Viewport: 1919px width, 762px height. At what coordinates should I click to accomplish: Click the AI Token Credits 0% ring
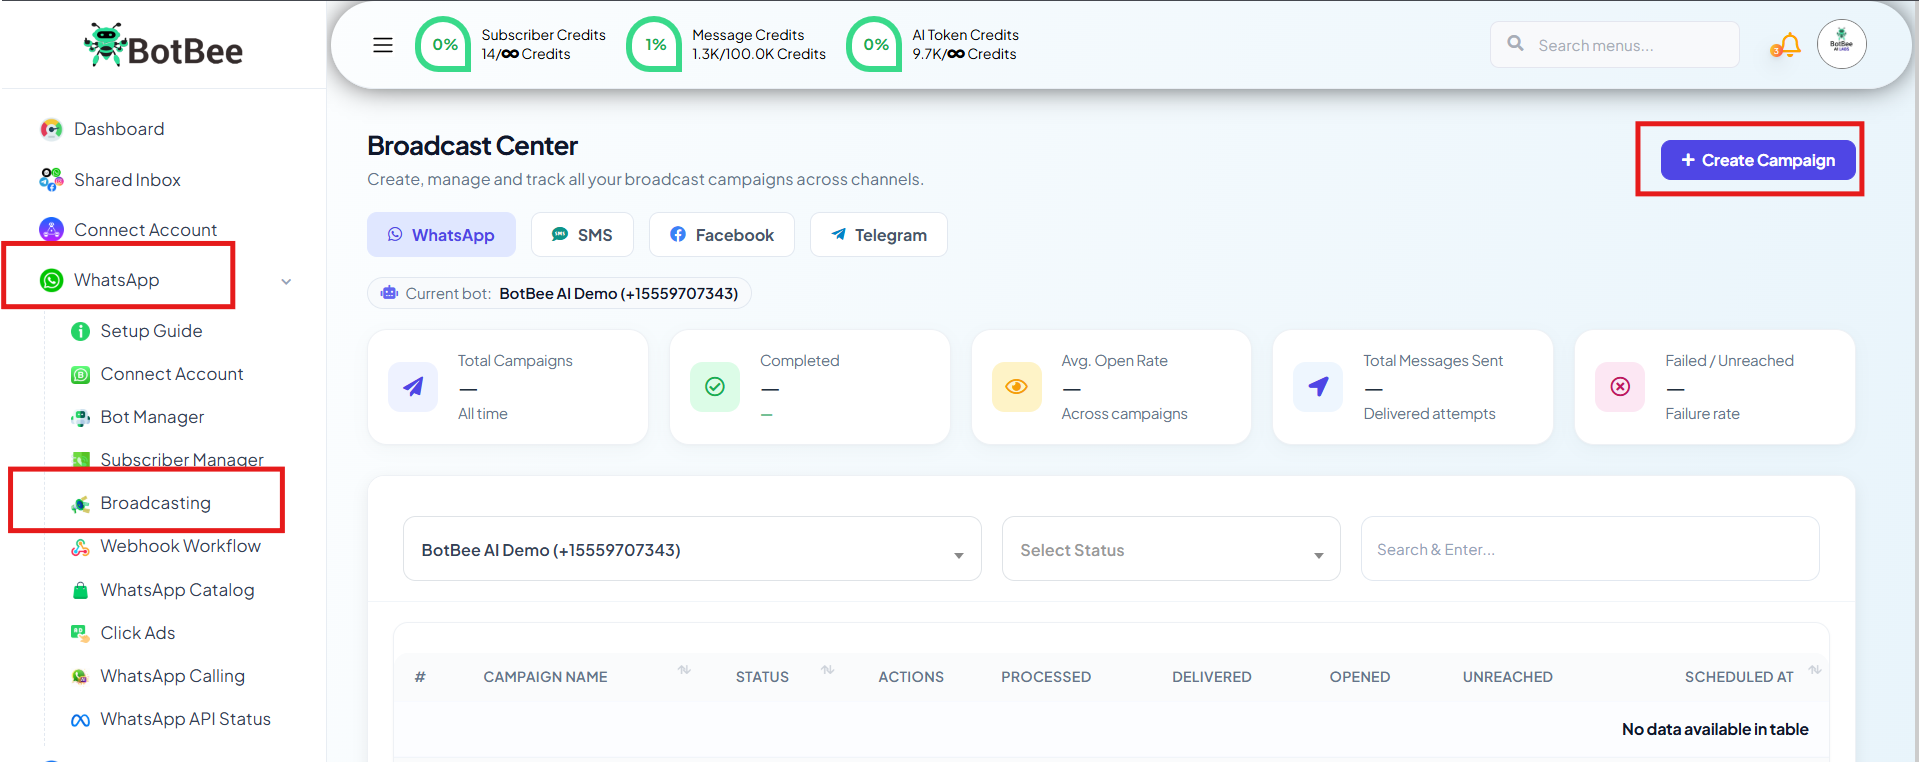click(x=875, y=44)
